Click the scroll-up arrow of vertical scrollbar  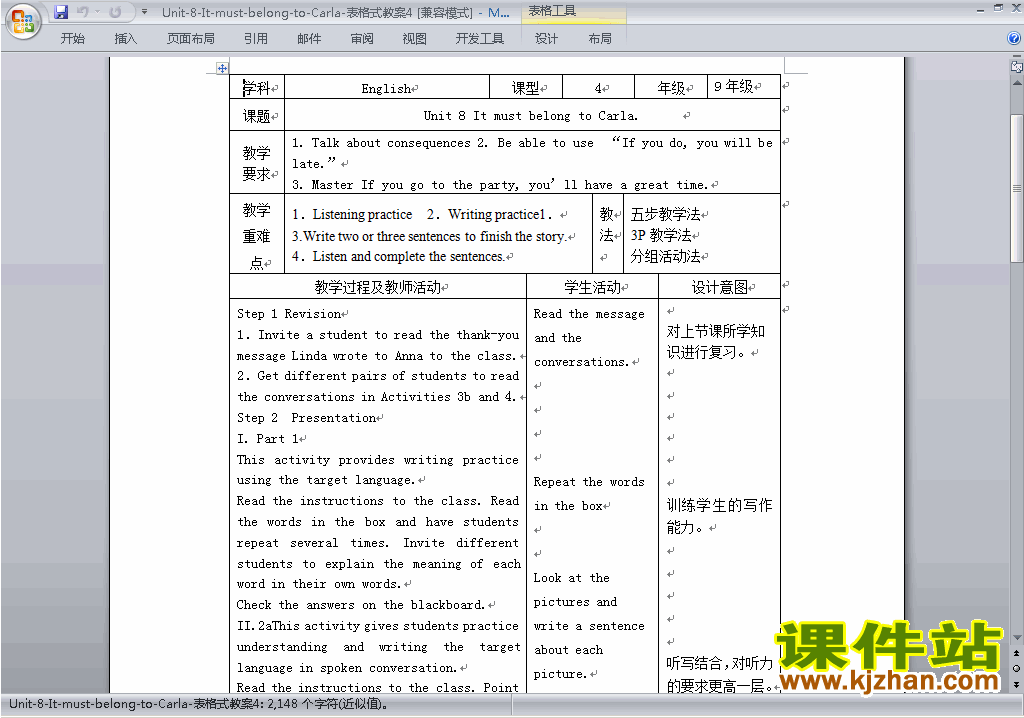pos(1016,83)
